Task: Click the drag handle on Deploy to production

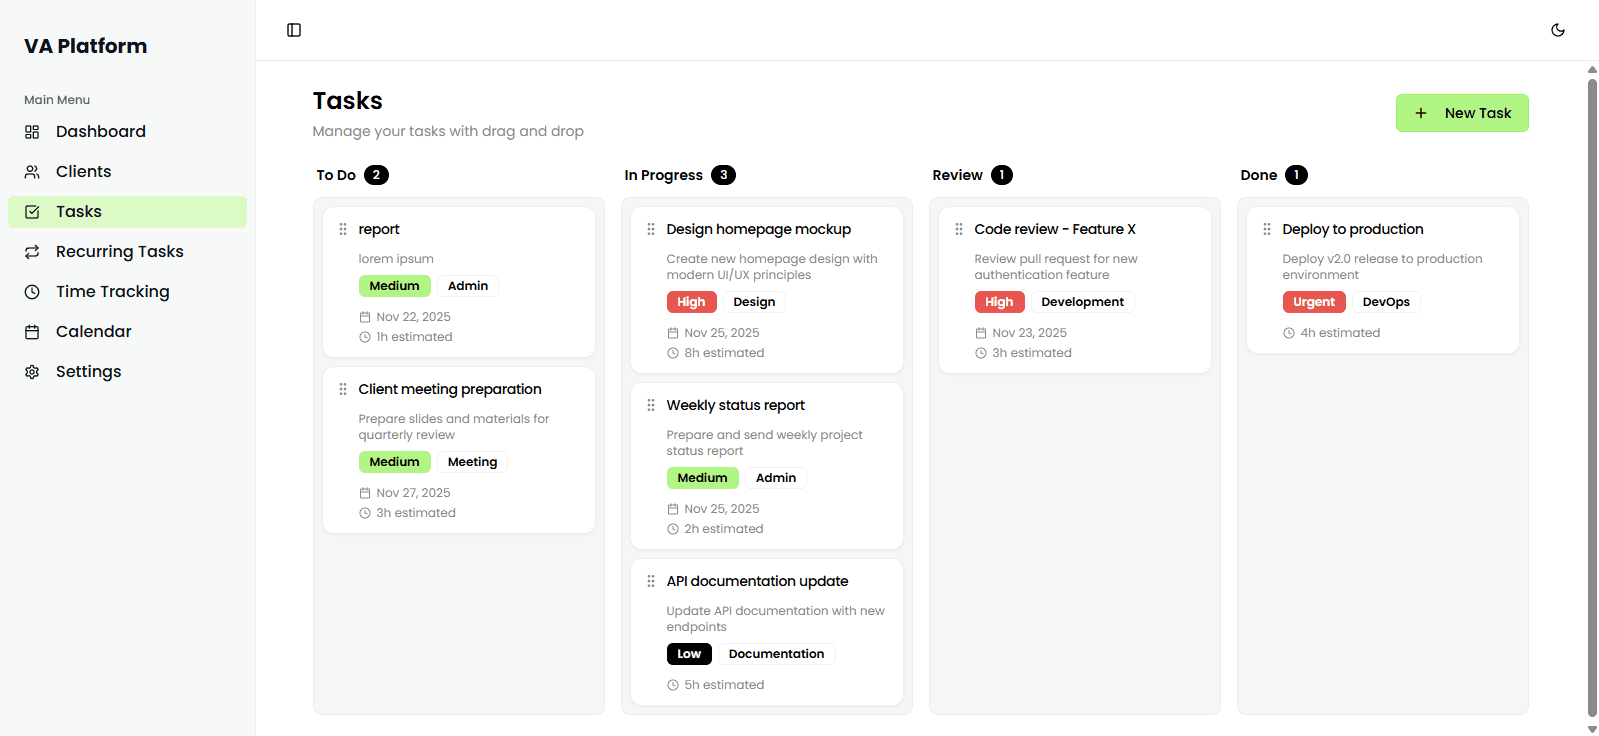Action: [x=1266, y=229]
